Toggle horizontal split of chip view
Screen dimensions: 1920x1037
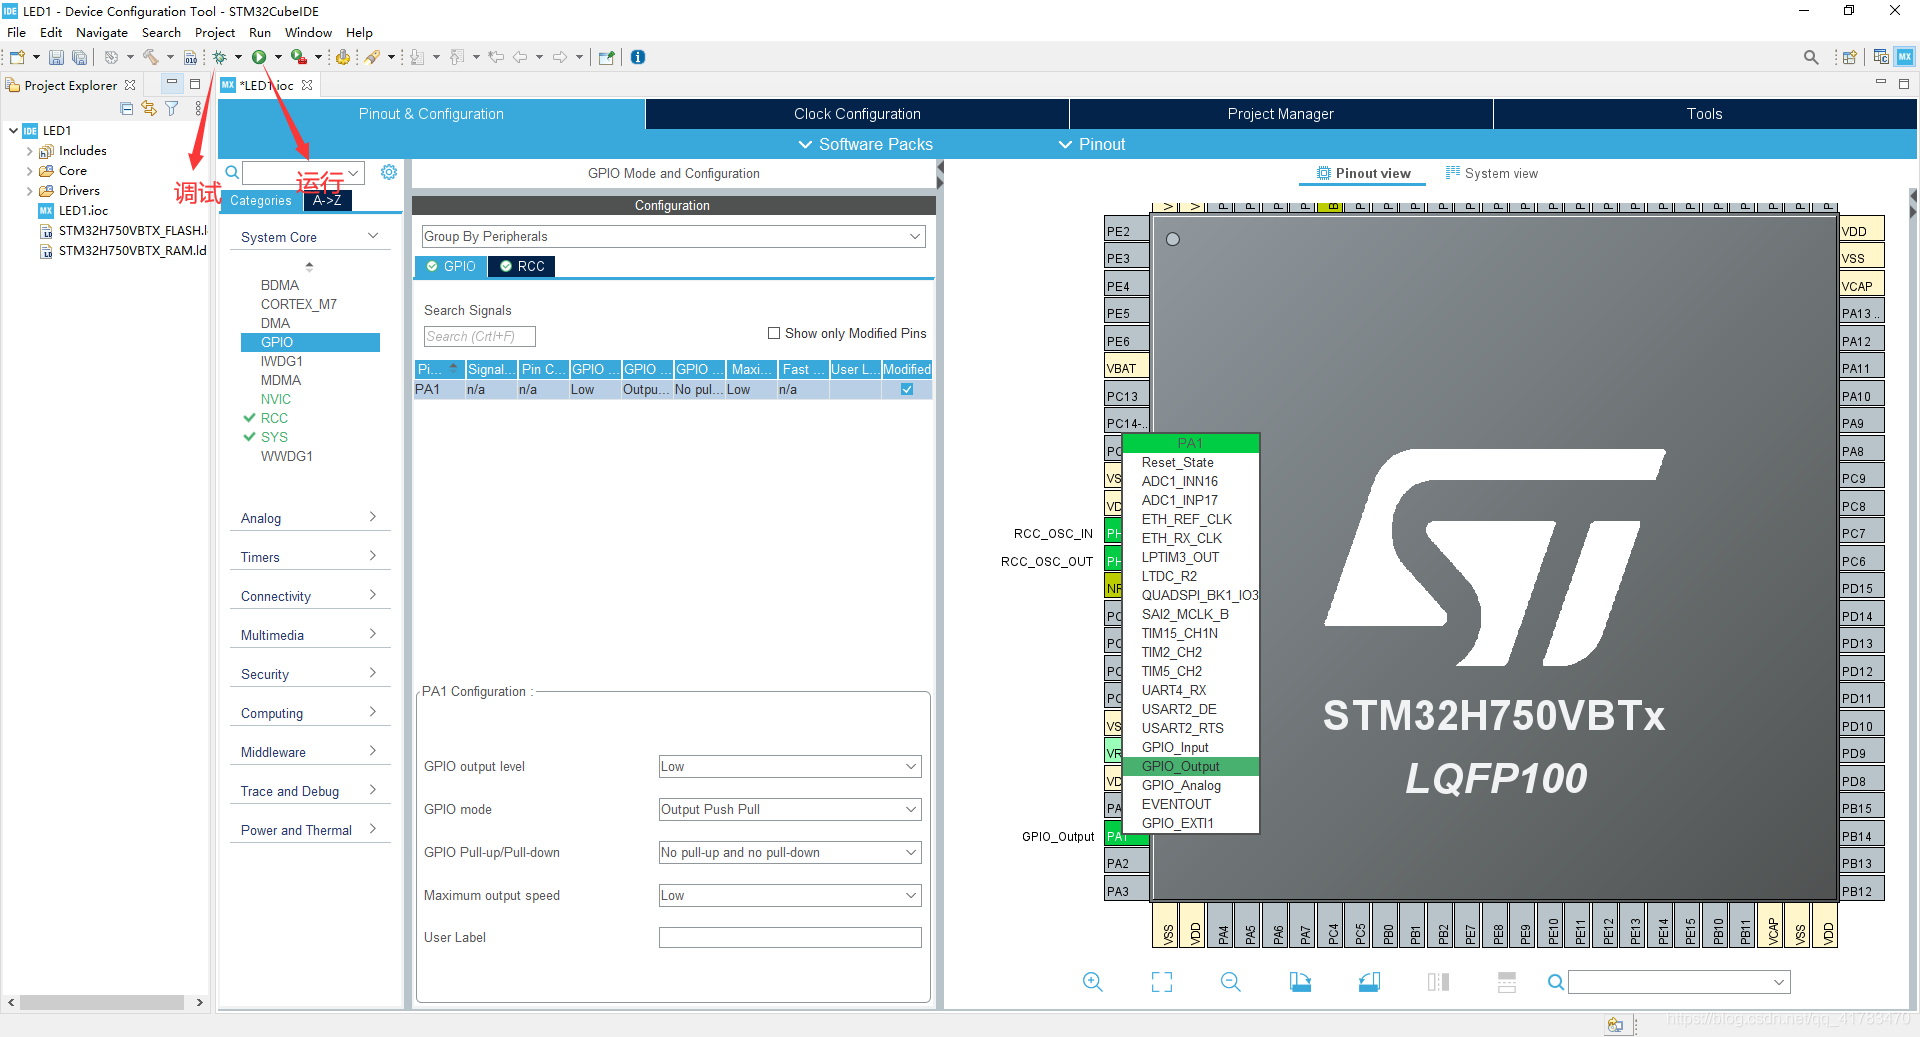click(1507, 982)
